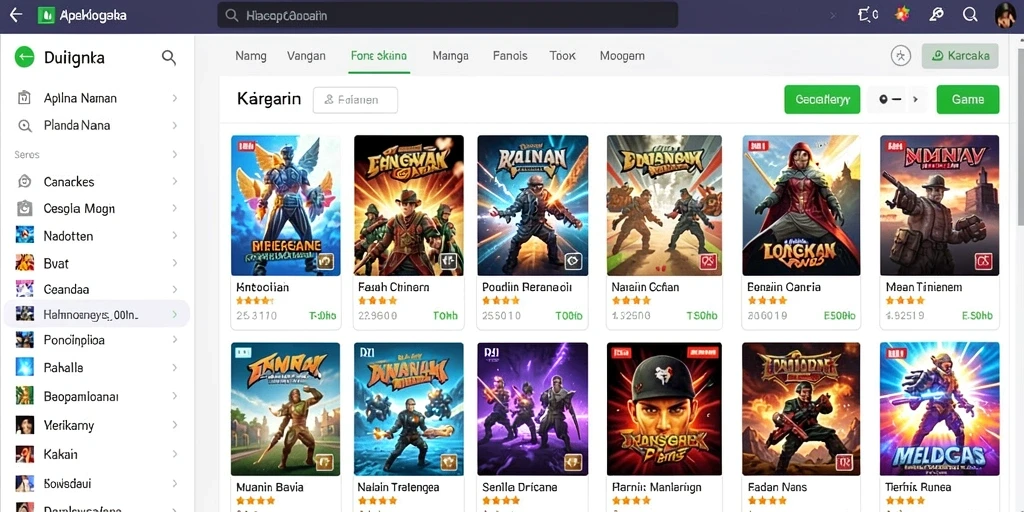Click the Apina Naman sidebar icon
The height and width of the screenshot is (512, 1024).
click(24, 98)
